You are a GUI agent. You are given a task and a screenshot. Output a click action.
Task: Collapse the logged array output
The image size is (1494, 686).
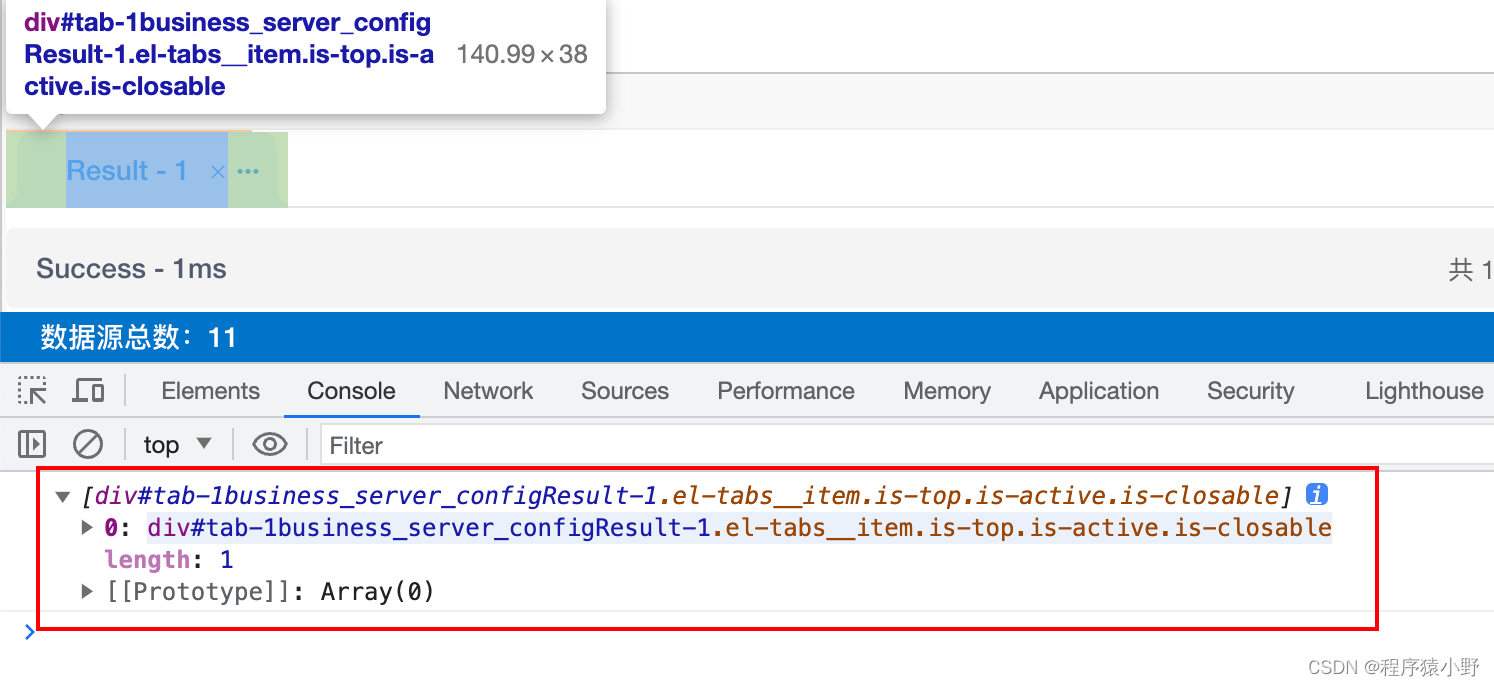pos(63,496)
